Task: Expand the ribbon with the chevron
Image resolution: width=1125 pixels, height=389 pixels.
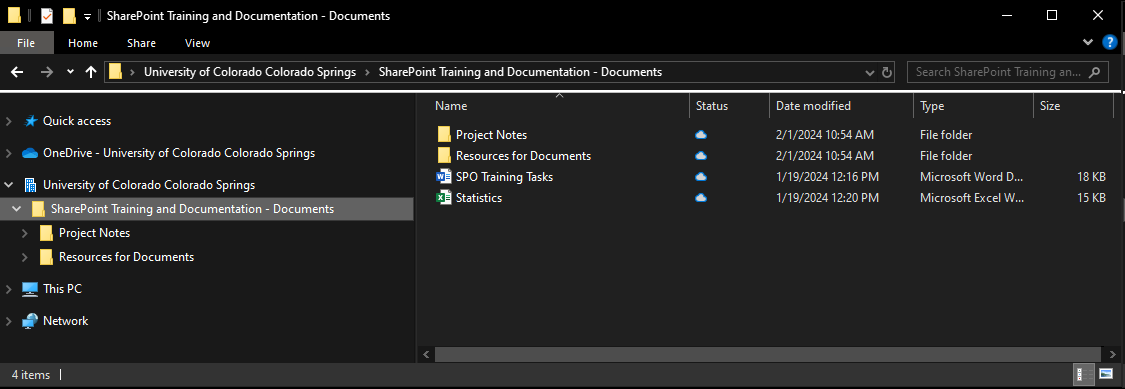Action: [1088, 43]
